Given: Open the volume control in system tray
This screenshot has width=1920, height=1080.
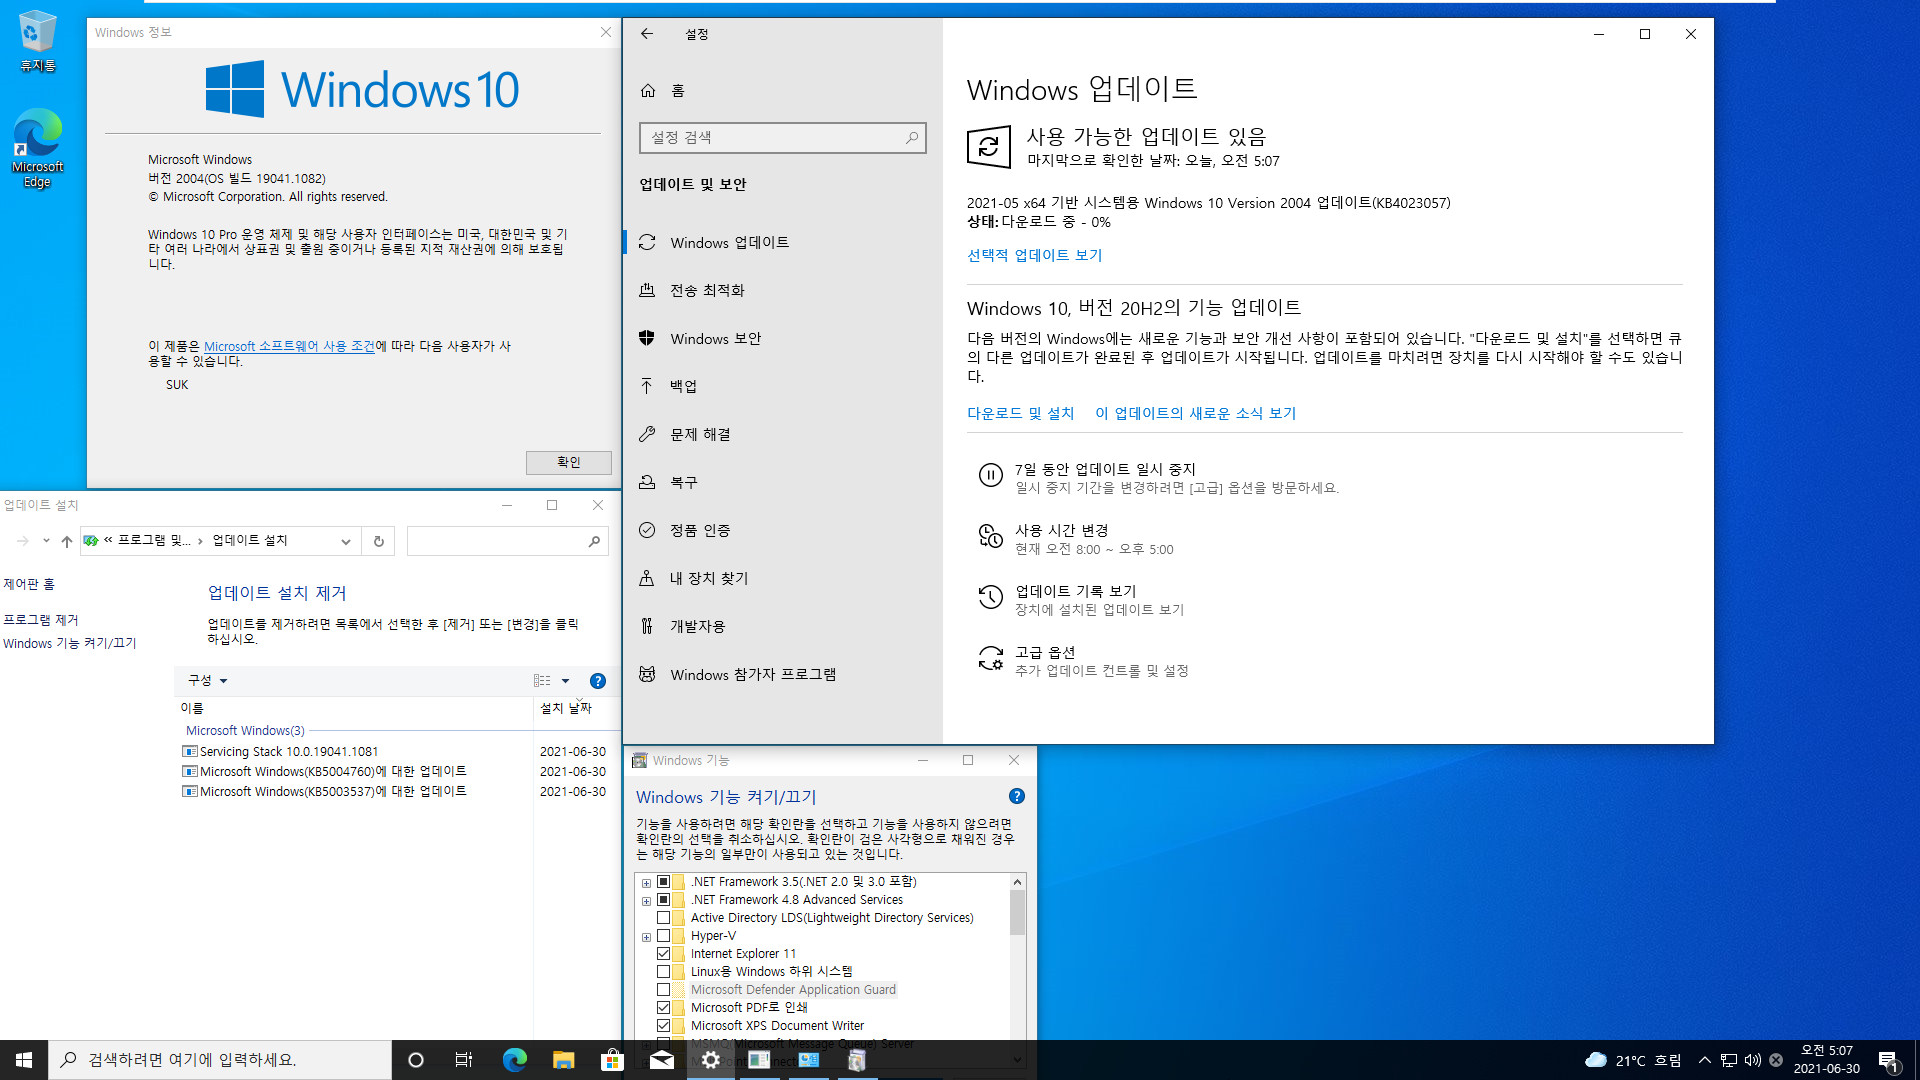Looking at the screenshot, I should (x=1752, y=1060).
